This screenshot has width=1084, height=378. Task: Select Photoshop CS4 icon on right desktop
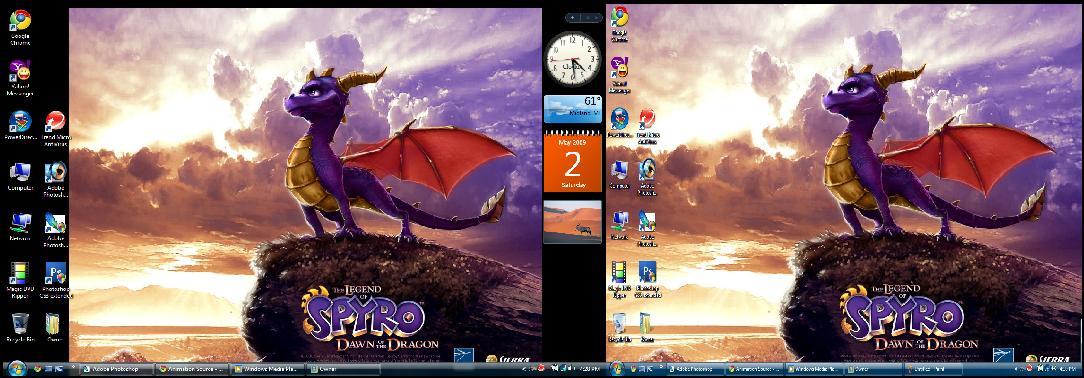647,278
